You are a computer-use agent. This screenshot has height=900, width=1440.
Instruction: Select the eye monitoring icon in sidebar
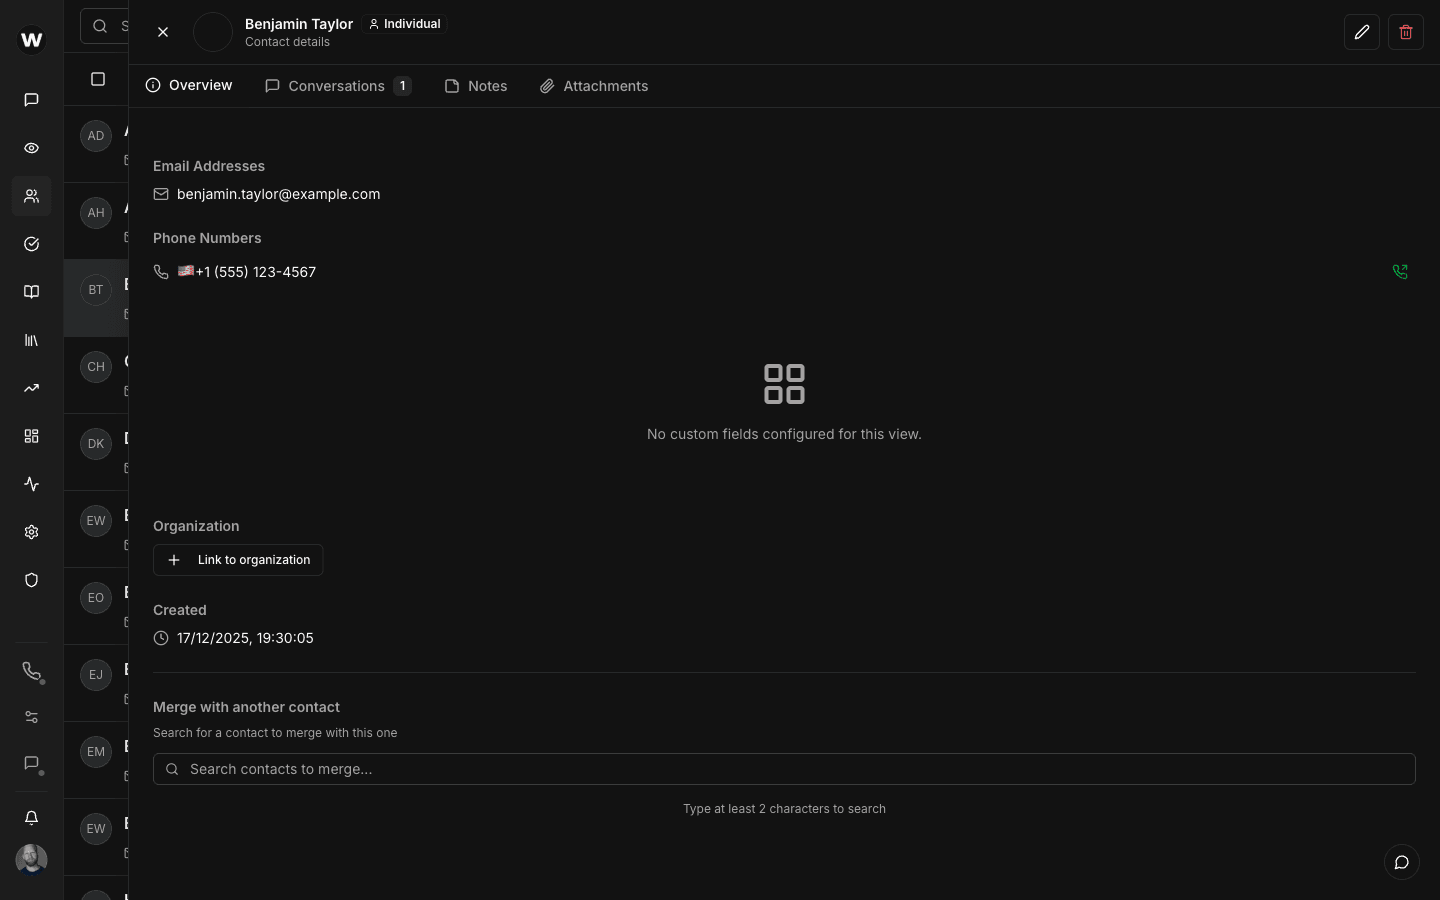(31, 148)
